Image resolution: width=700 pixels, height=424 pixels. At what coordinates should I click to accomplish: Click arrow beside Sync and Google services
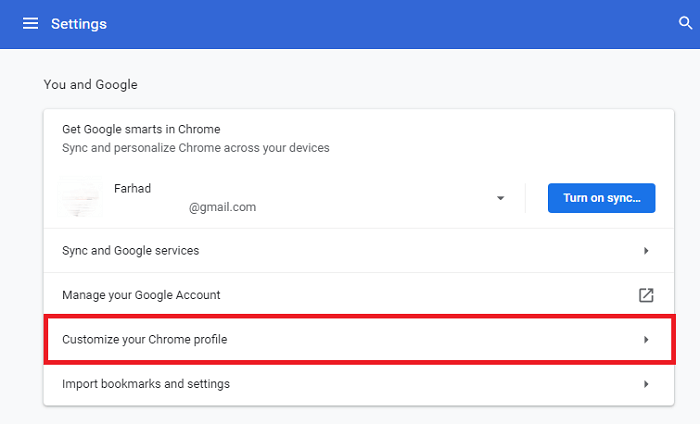(x=646, y=251)
